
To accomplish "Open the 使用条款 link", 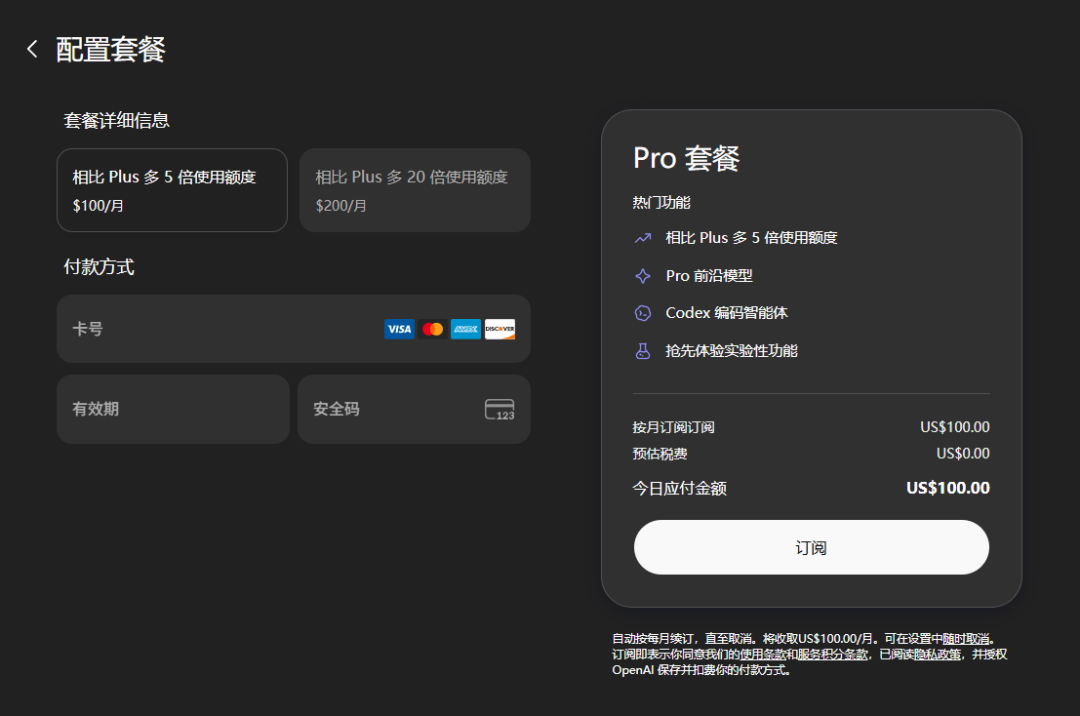I will point(763,655).
